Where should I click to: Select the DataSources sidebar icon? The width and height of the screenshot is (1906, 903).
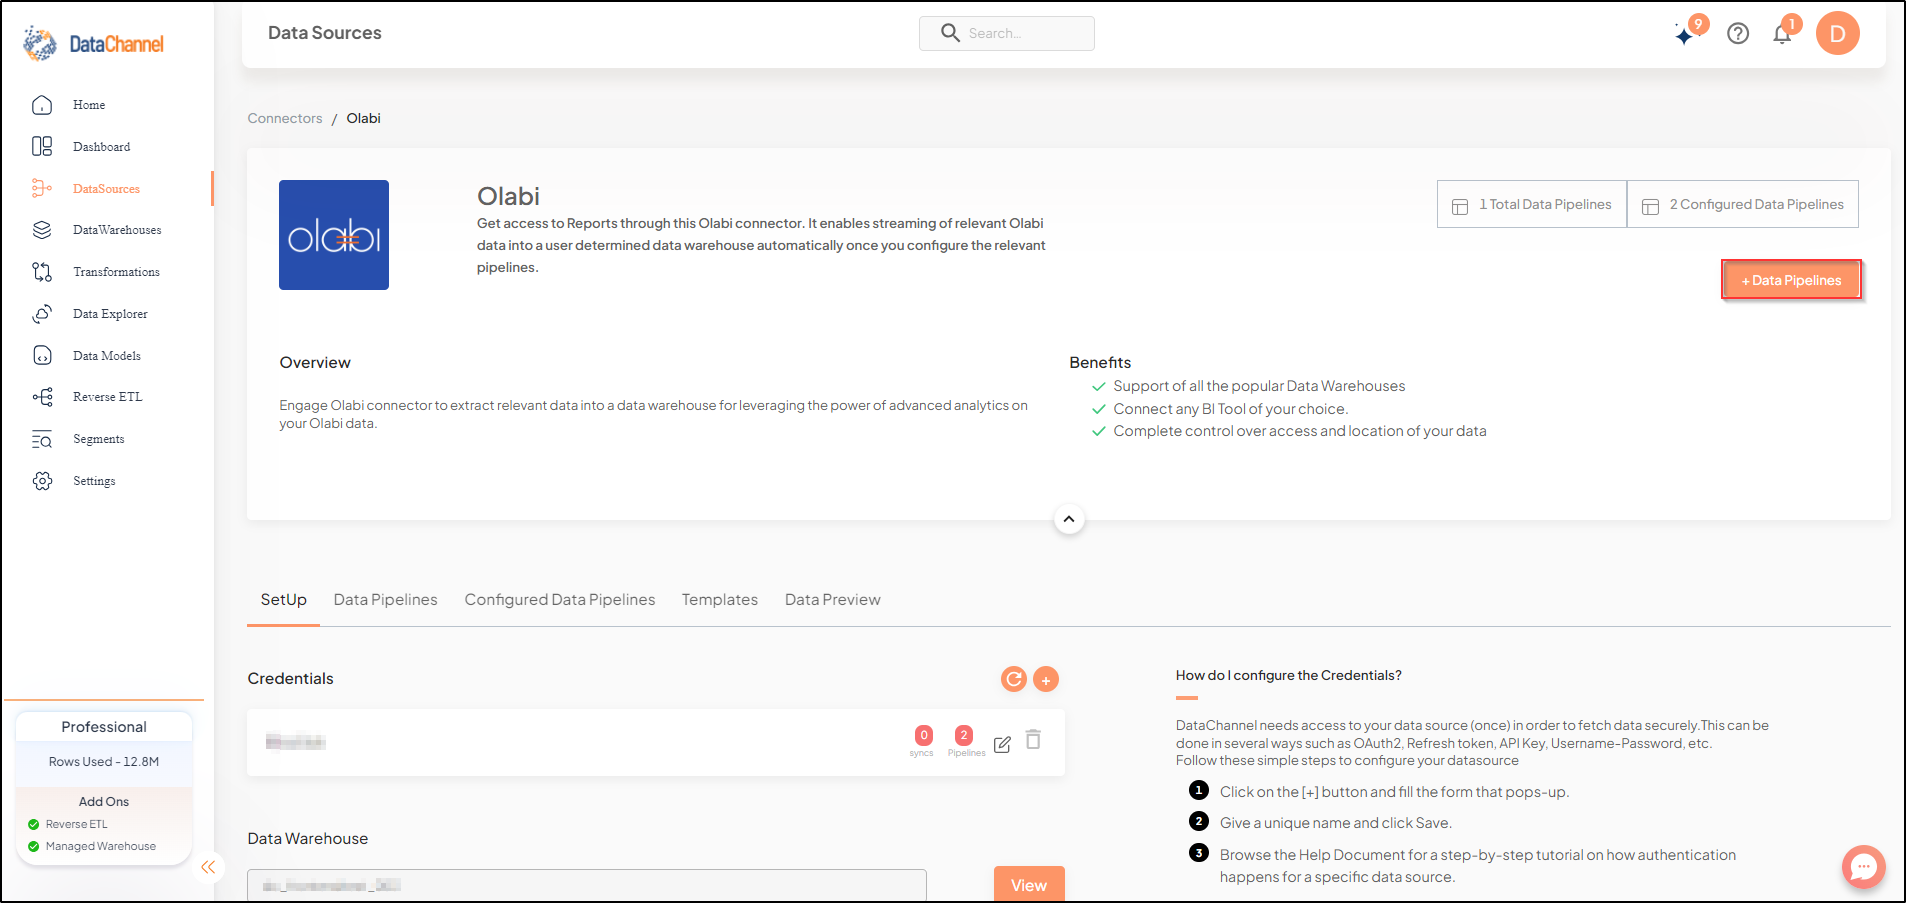[42, 188]
